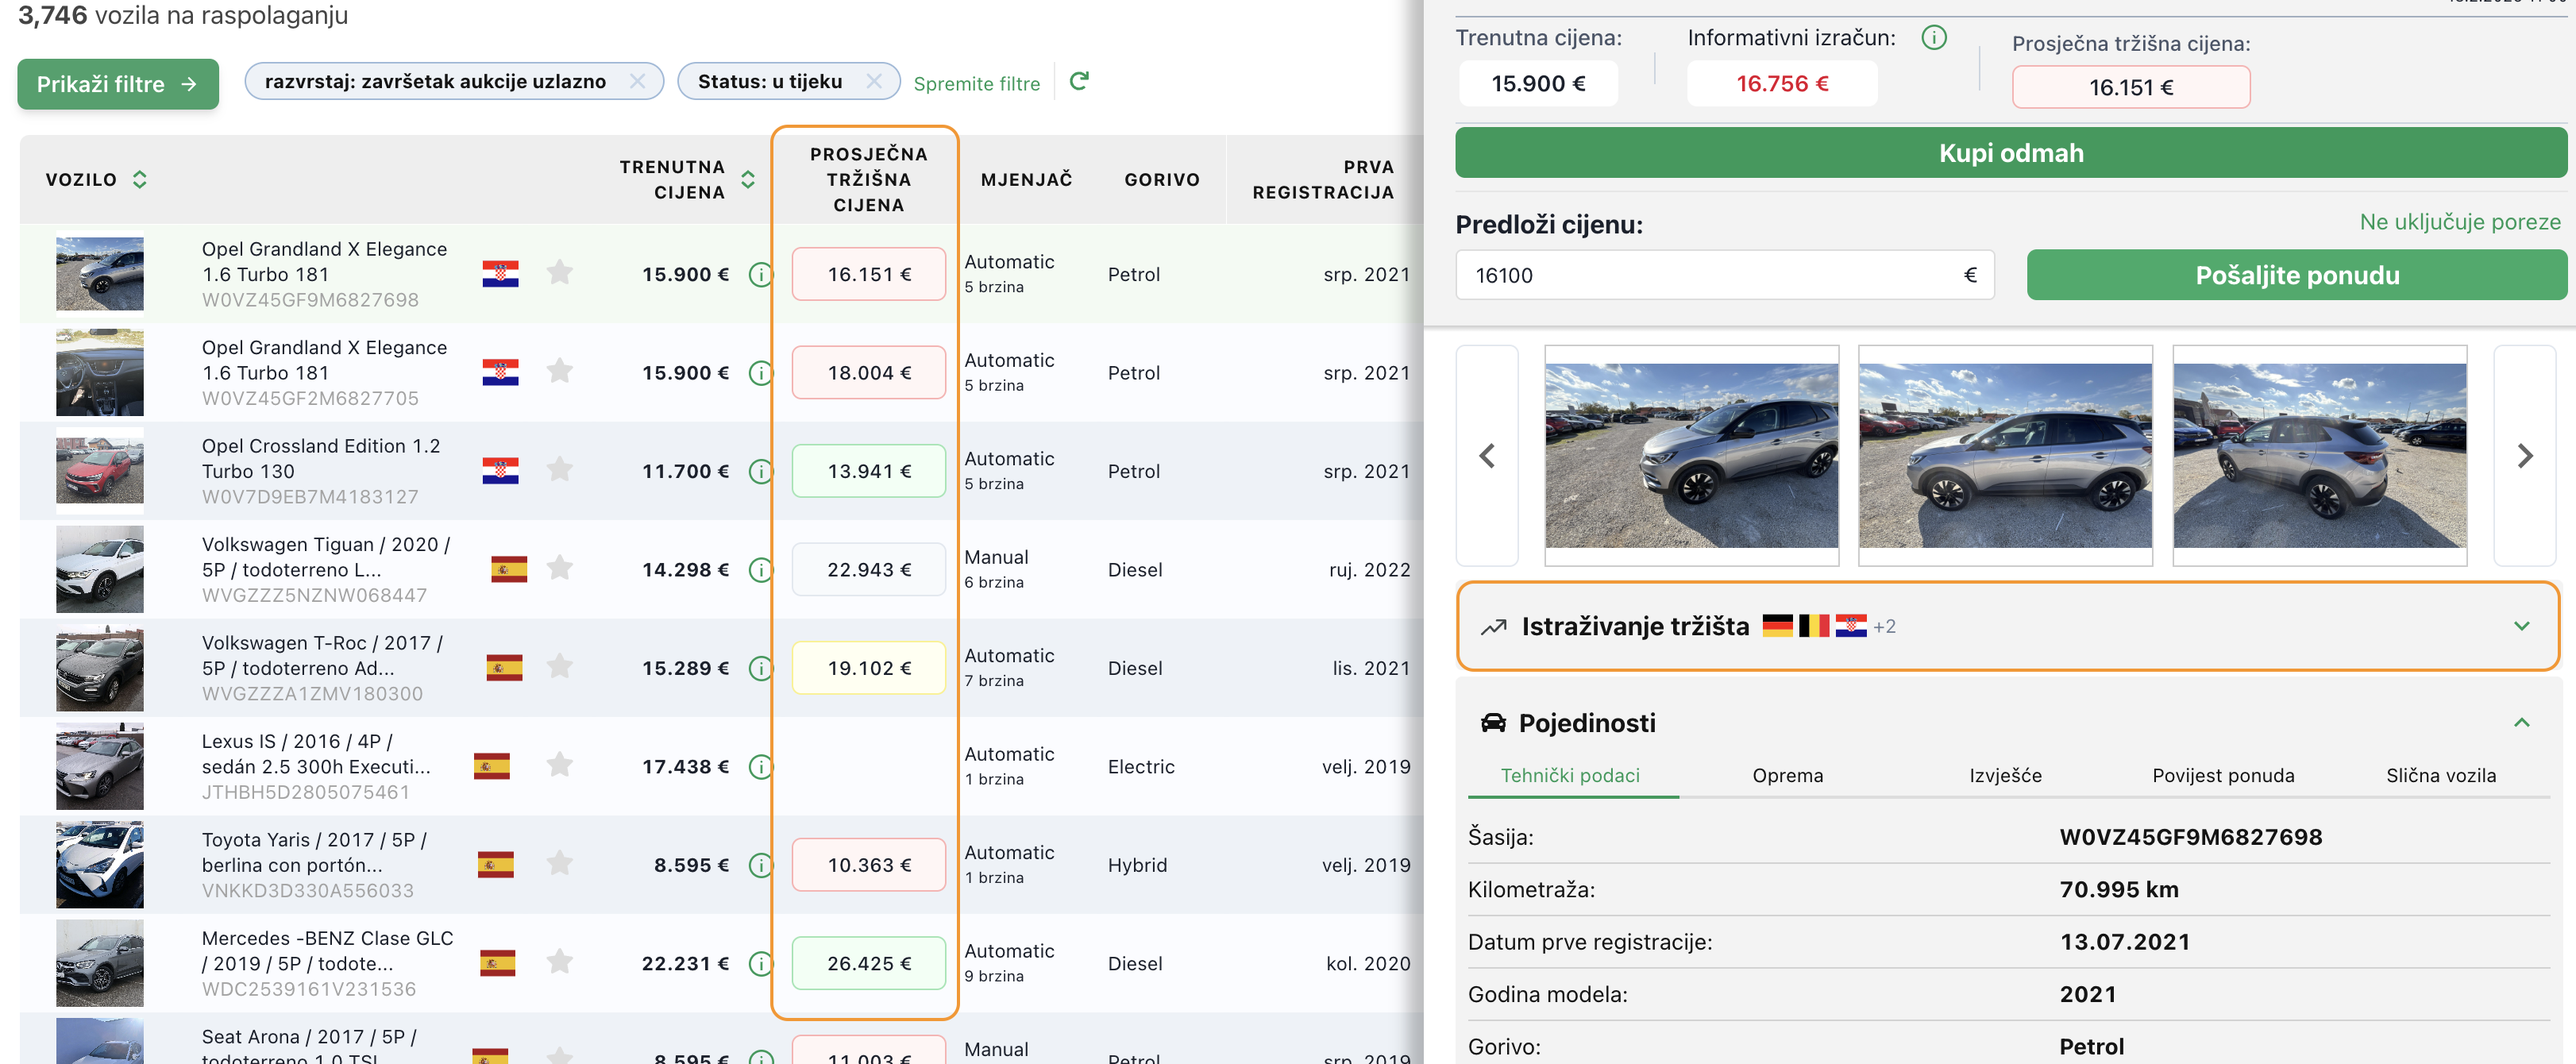Screen dimensions: 2576x1064
Task: Open the Povijest ponuda tab
Action: [2222, 775]
